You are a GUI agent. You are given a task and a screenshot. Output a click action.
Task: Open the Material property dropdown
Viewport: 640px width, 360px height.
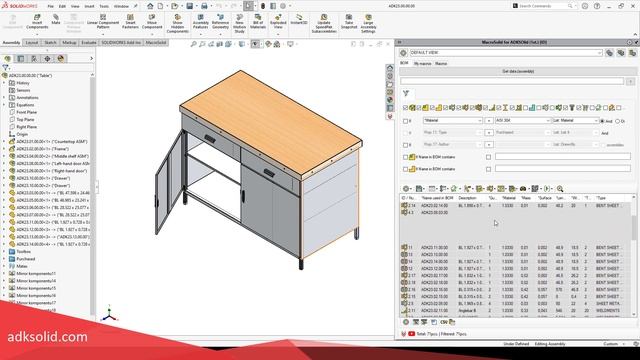(x=453, y=120)
